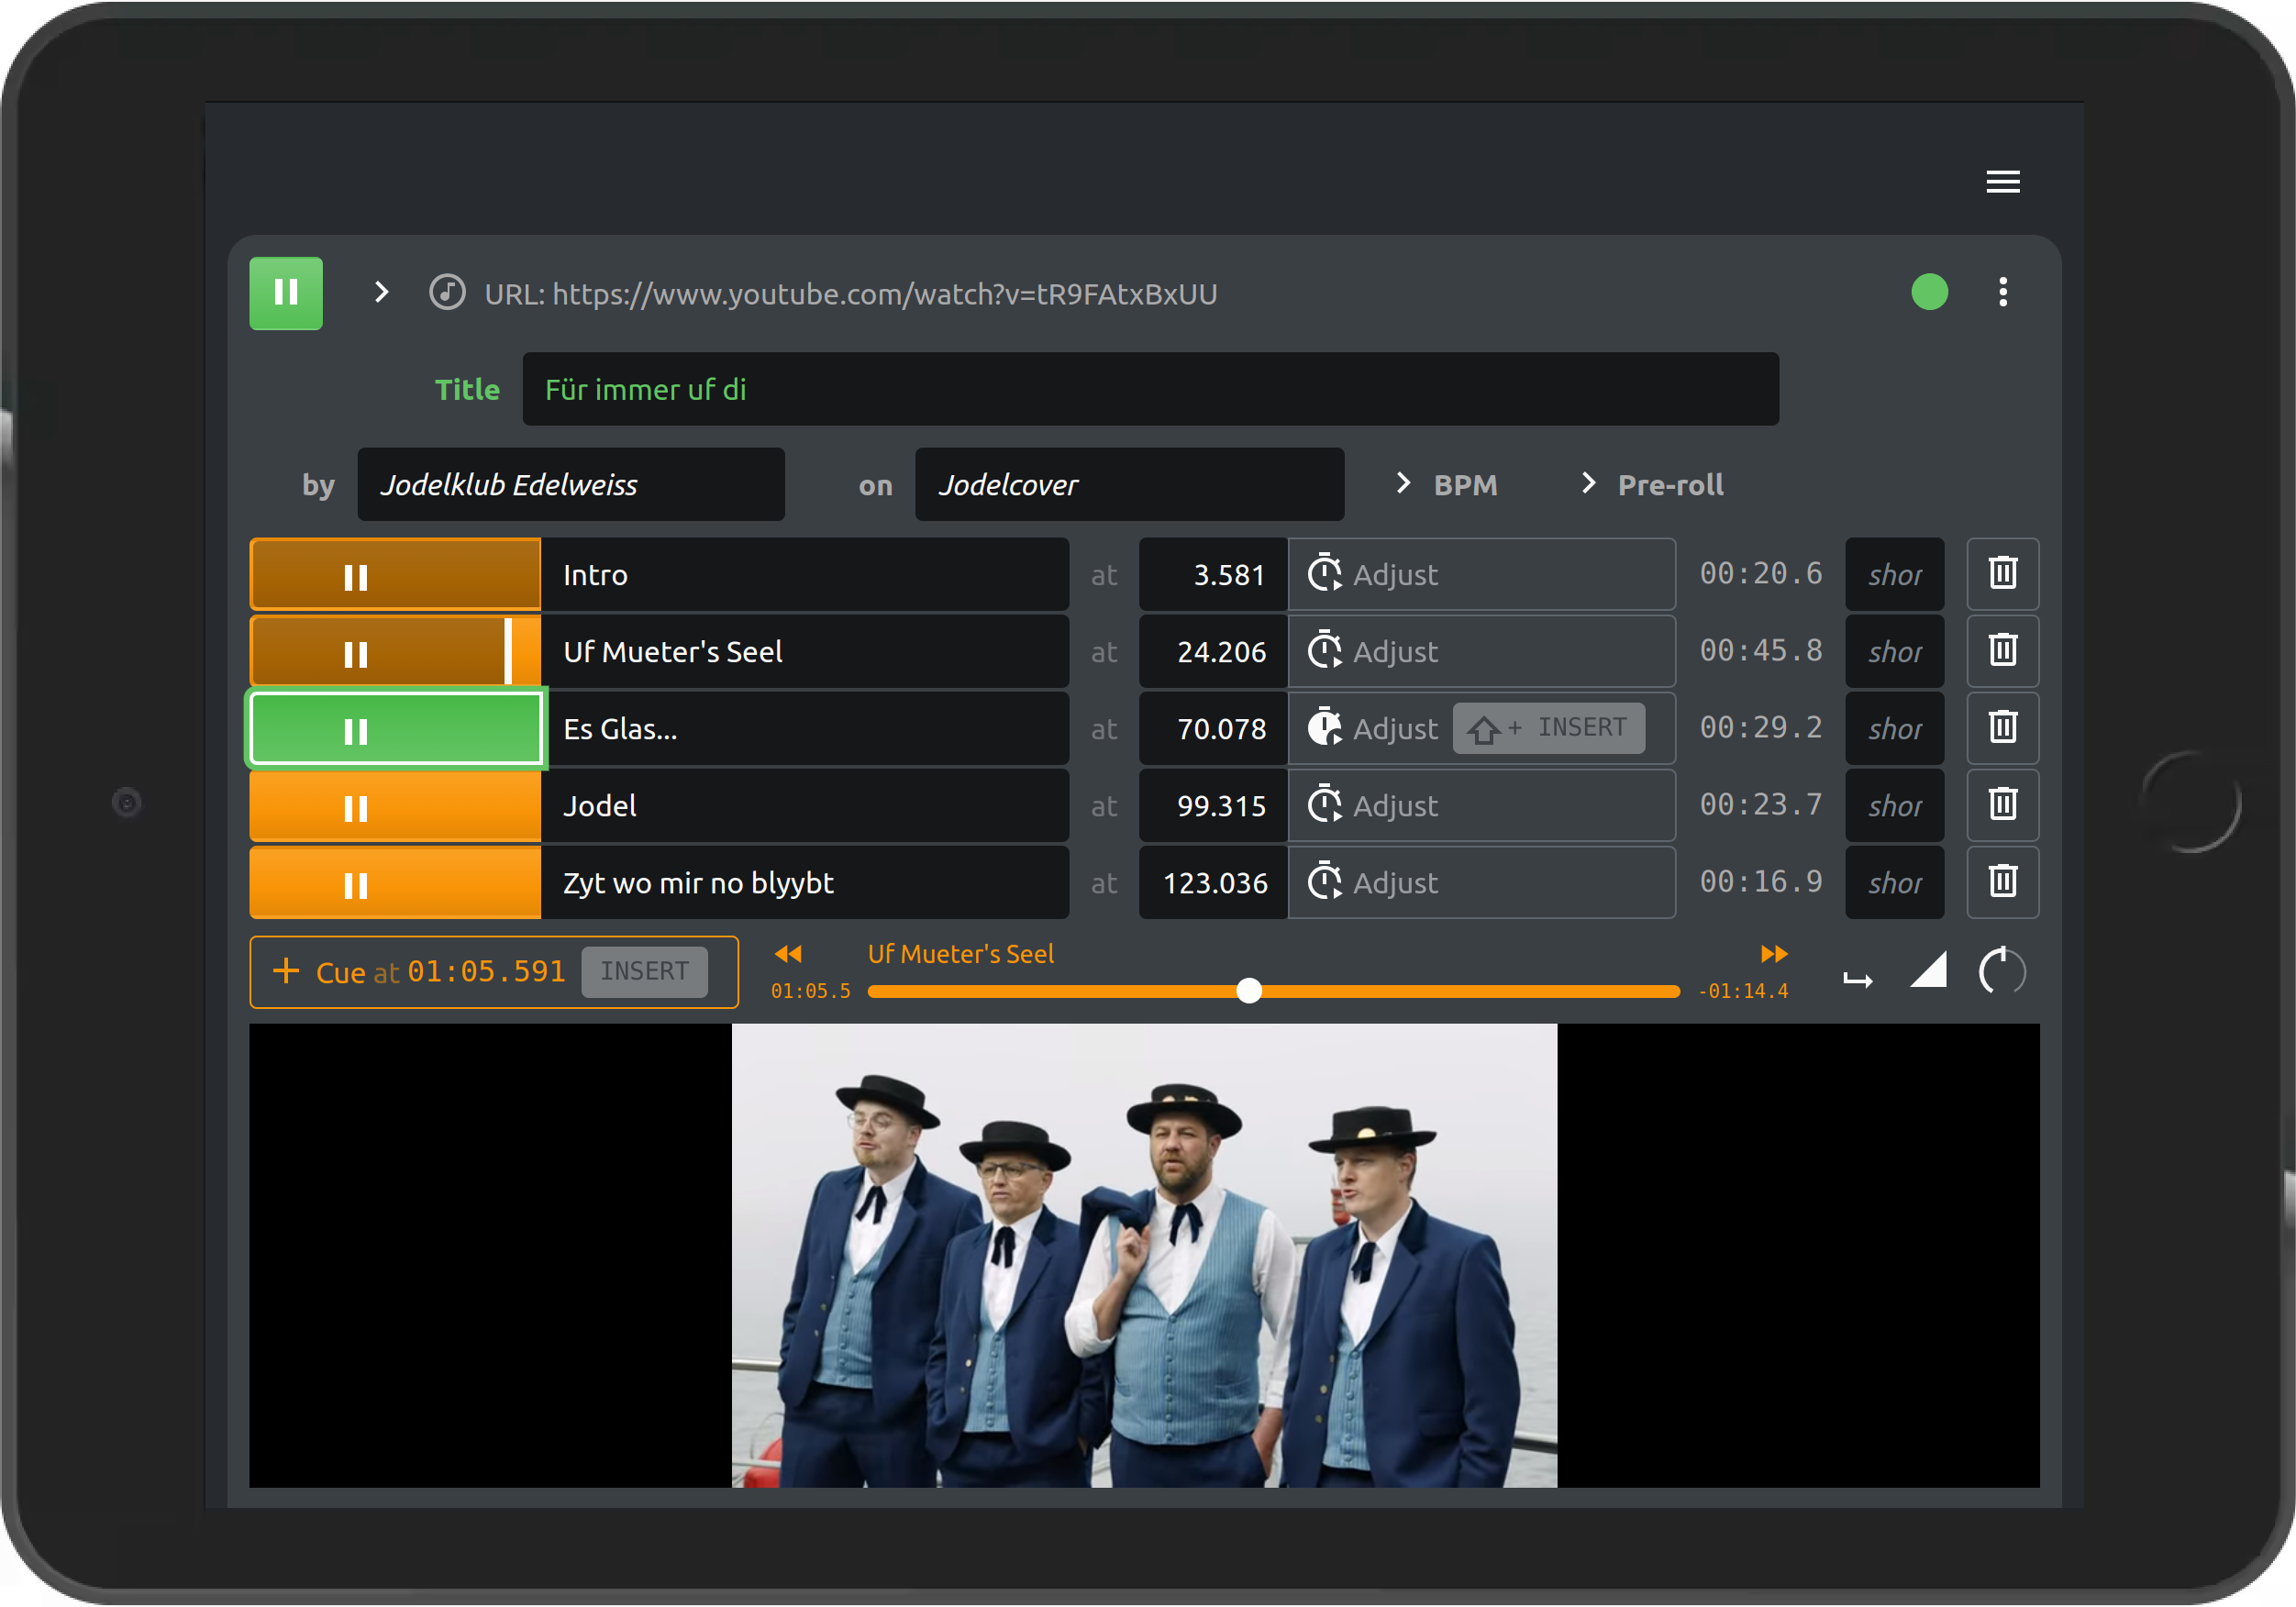Click the Adjust icon for Zyt wo mir no blyybt
Screen dimensions: 2296x1607
pos(1325,882)
